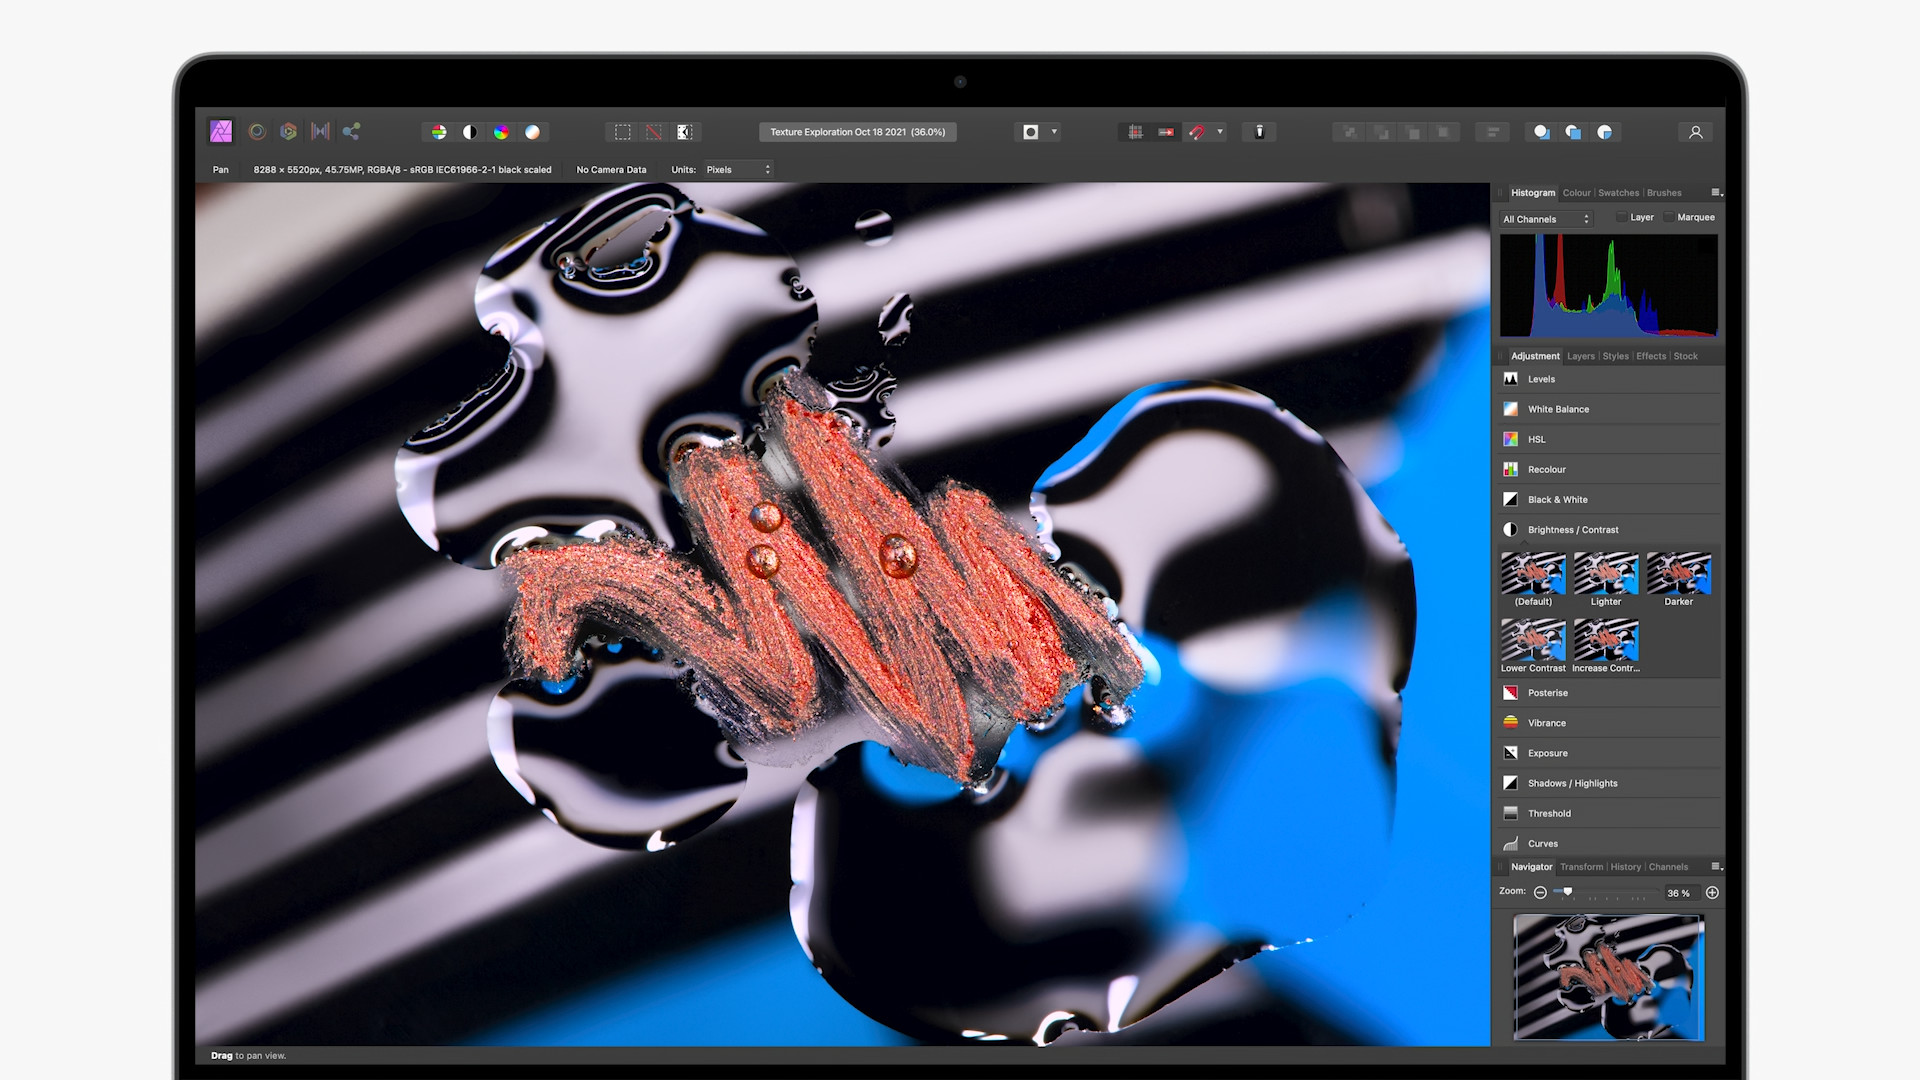
Task: Click the Deselect crossed-marquee icon
Action: [653, 132]
